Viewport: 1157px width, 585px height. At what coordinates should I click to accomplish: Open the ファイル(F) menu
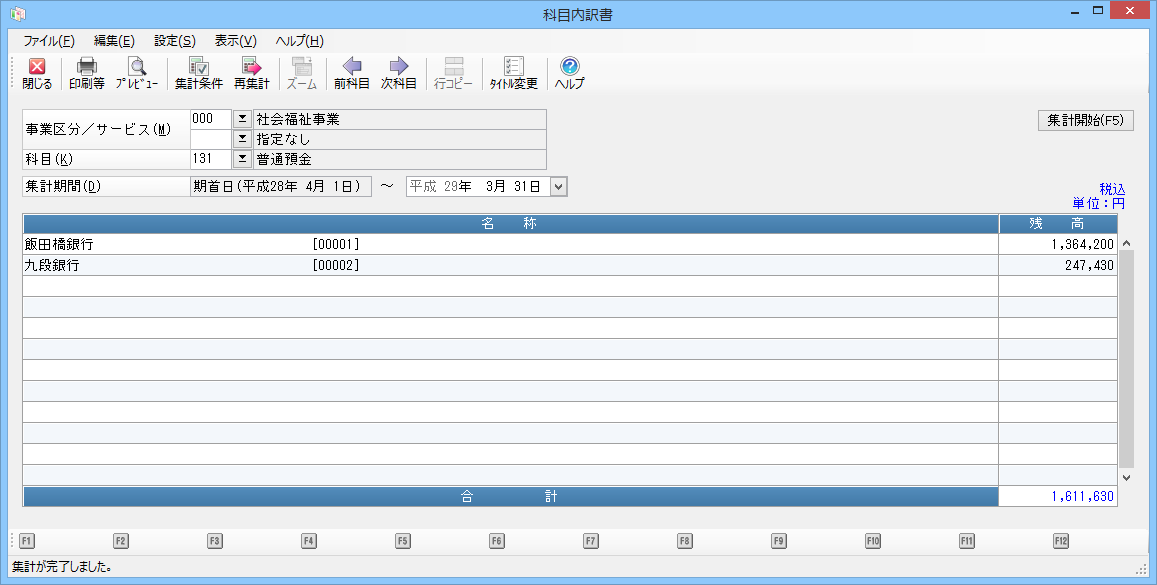(49, 41)
